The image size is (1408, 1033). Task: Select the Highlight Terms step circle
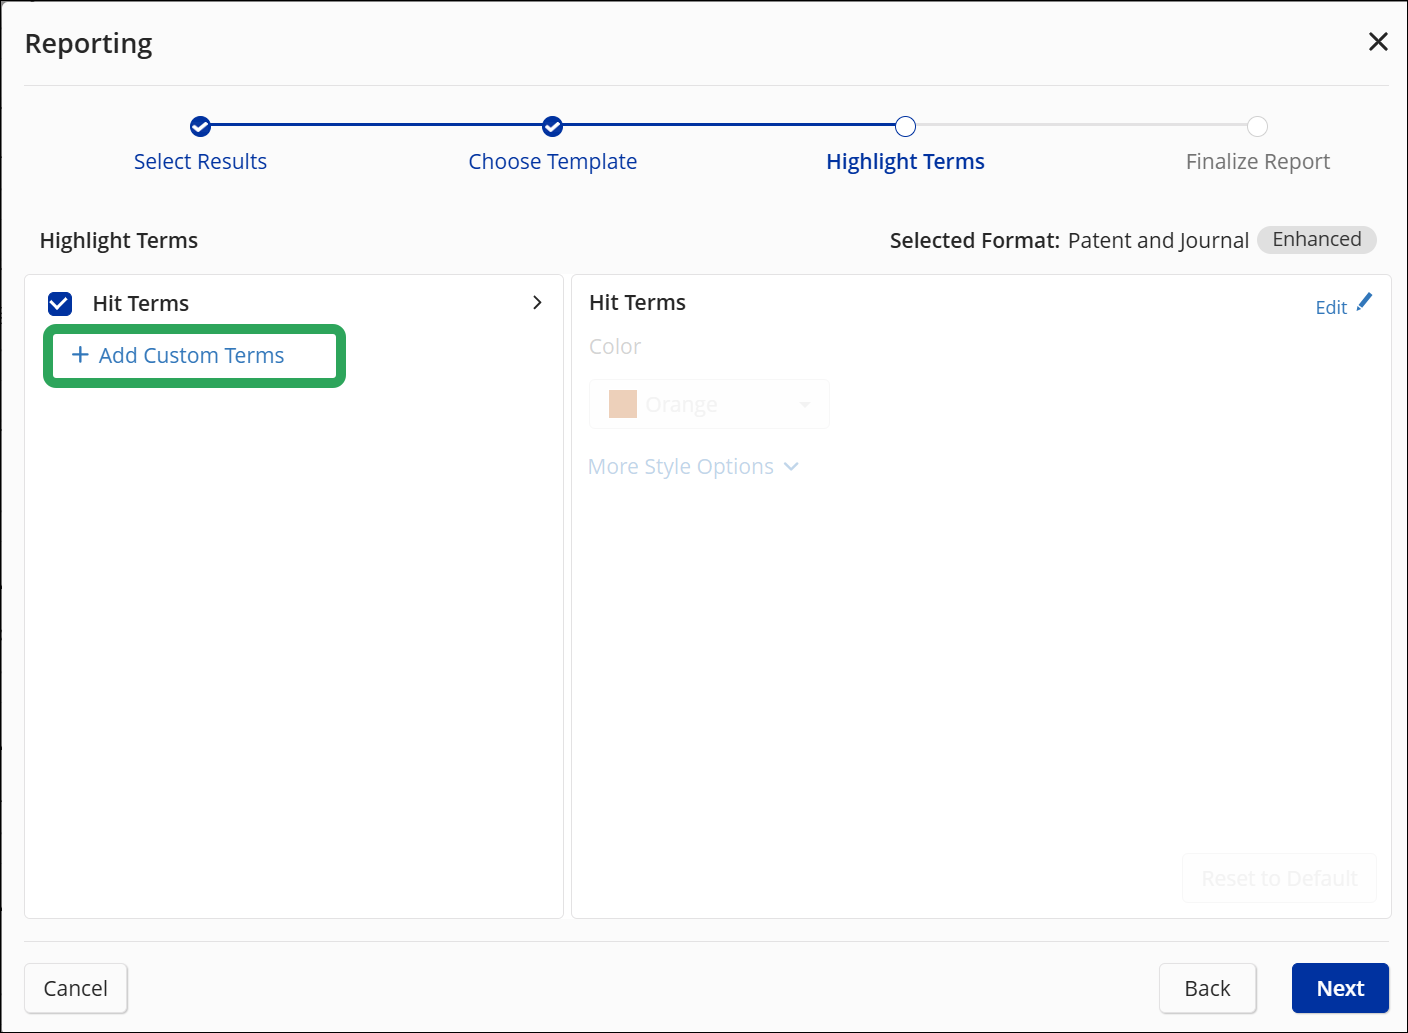(x=905, y=127)
